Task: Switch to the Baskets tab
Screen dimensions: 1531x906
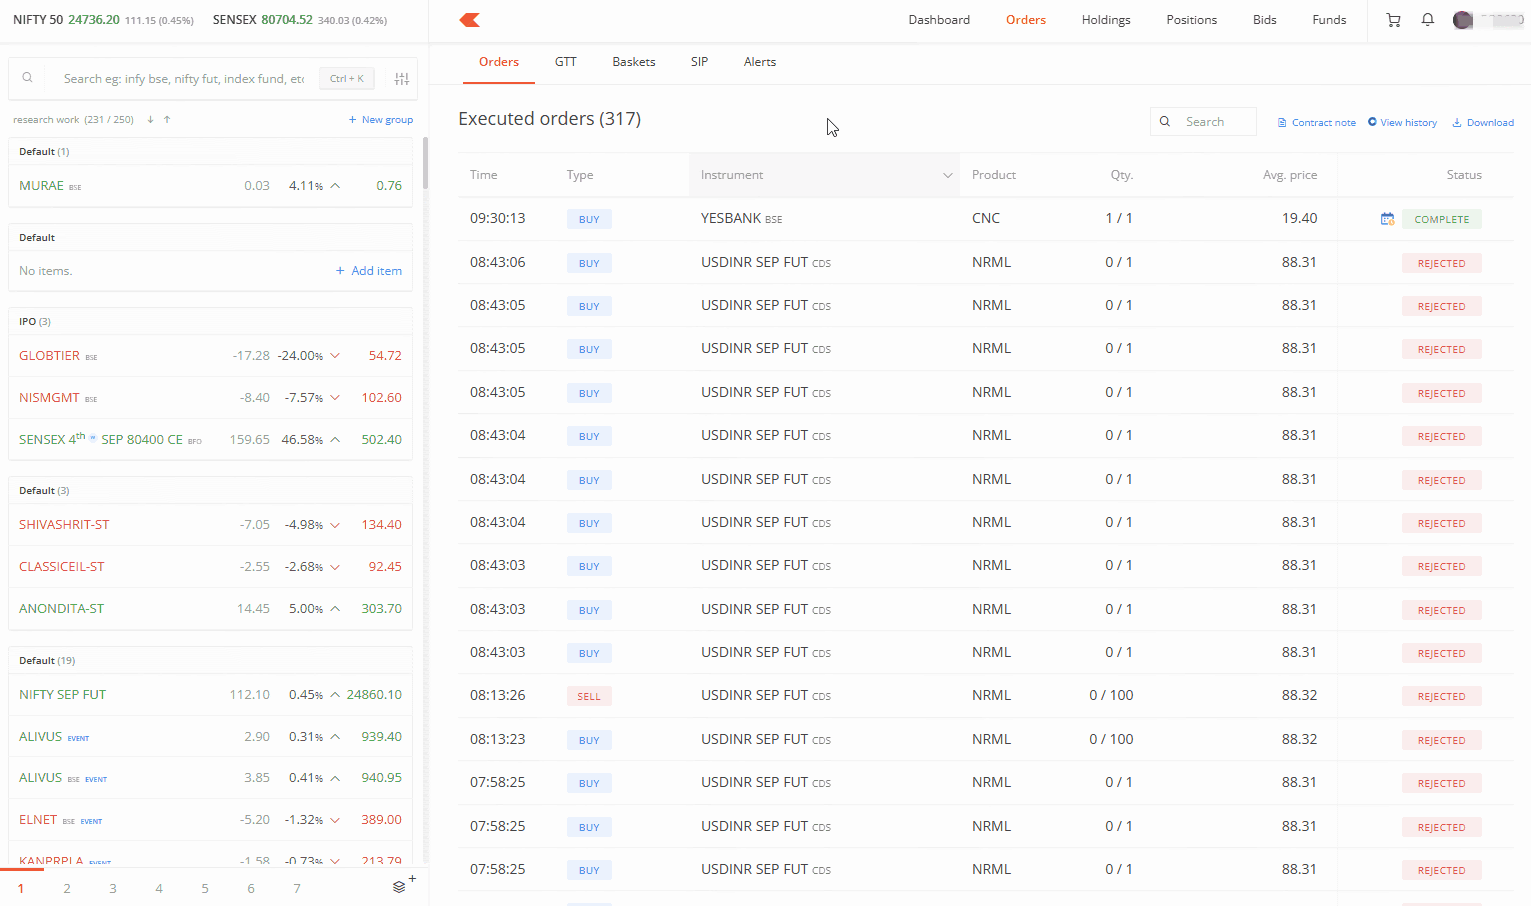Action: (633, 62)
